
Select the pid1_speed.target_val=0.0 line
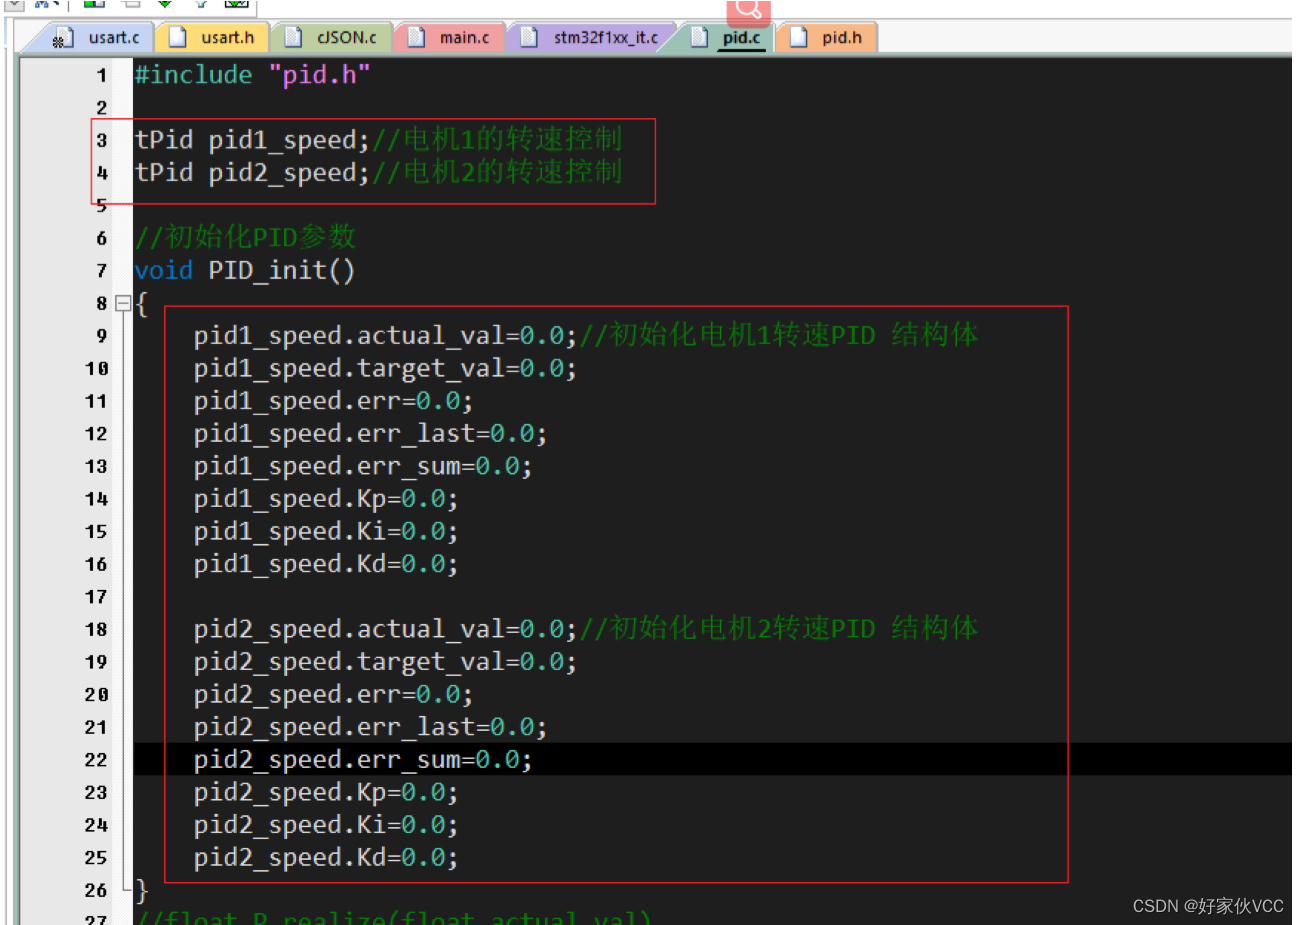pyautogui.click(x=385, y=369)
